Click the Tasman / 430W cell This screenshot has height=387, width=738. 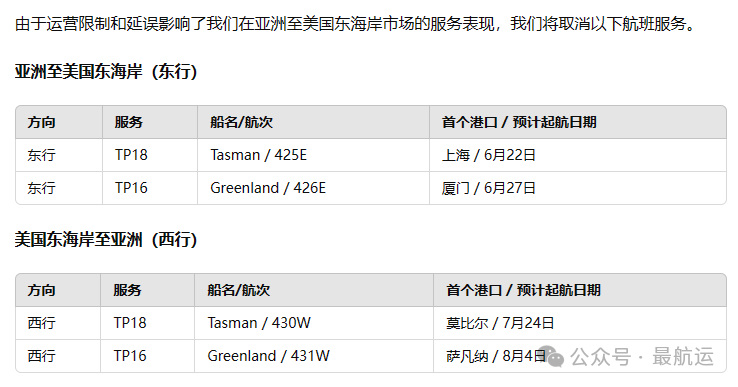313,323
